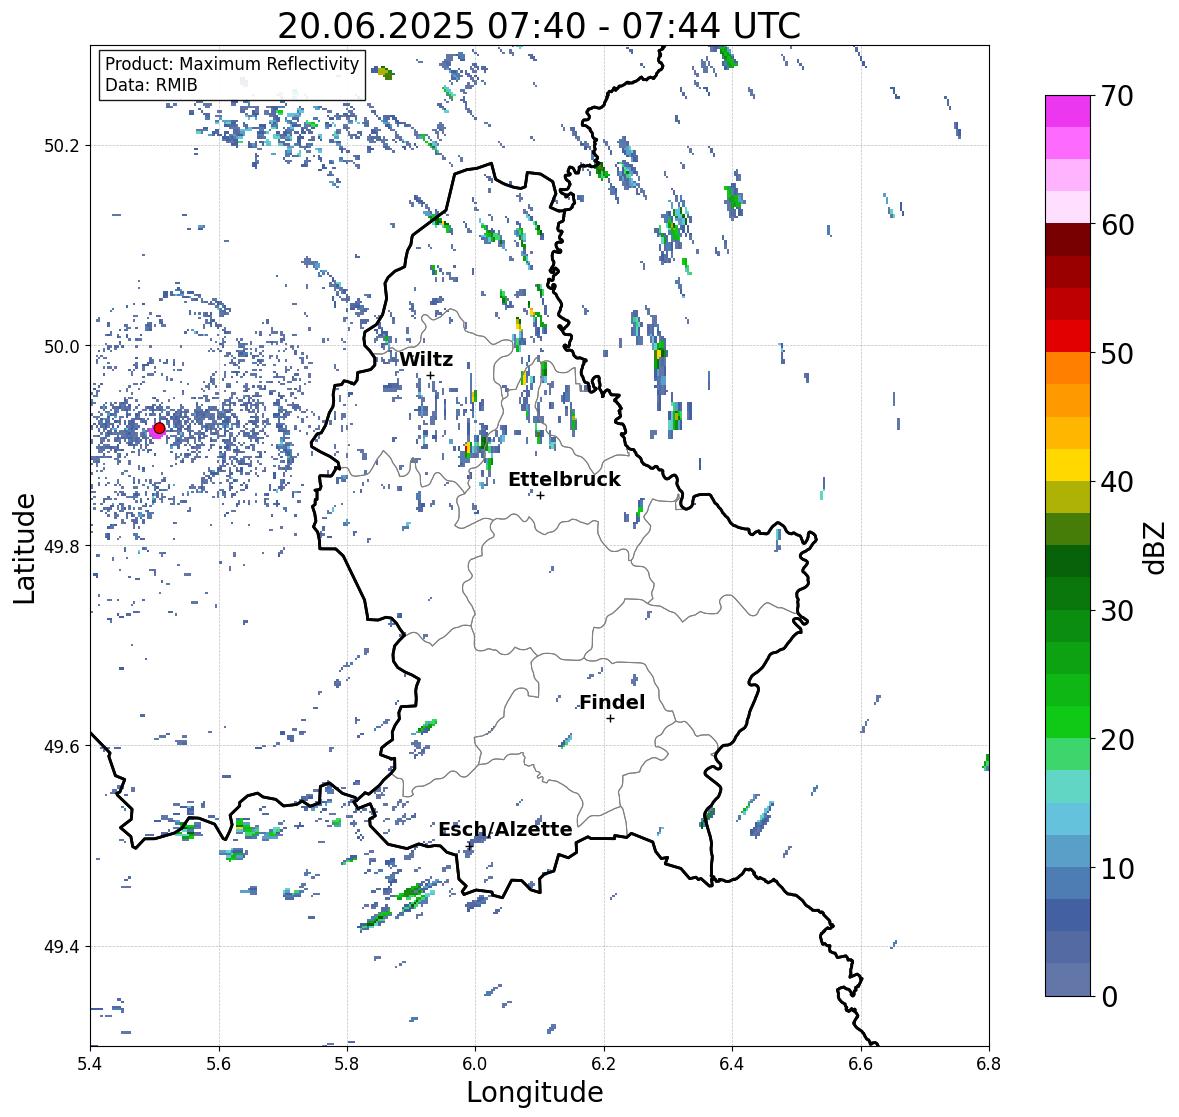The height and width of the screenshot is (1117, 1179).
Task: Click the cross marker under Findel
Action: (611, 719)
